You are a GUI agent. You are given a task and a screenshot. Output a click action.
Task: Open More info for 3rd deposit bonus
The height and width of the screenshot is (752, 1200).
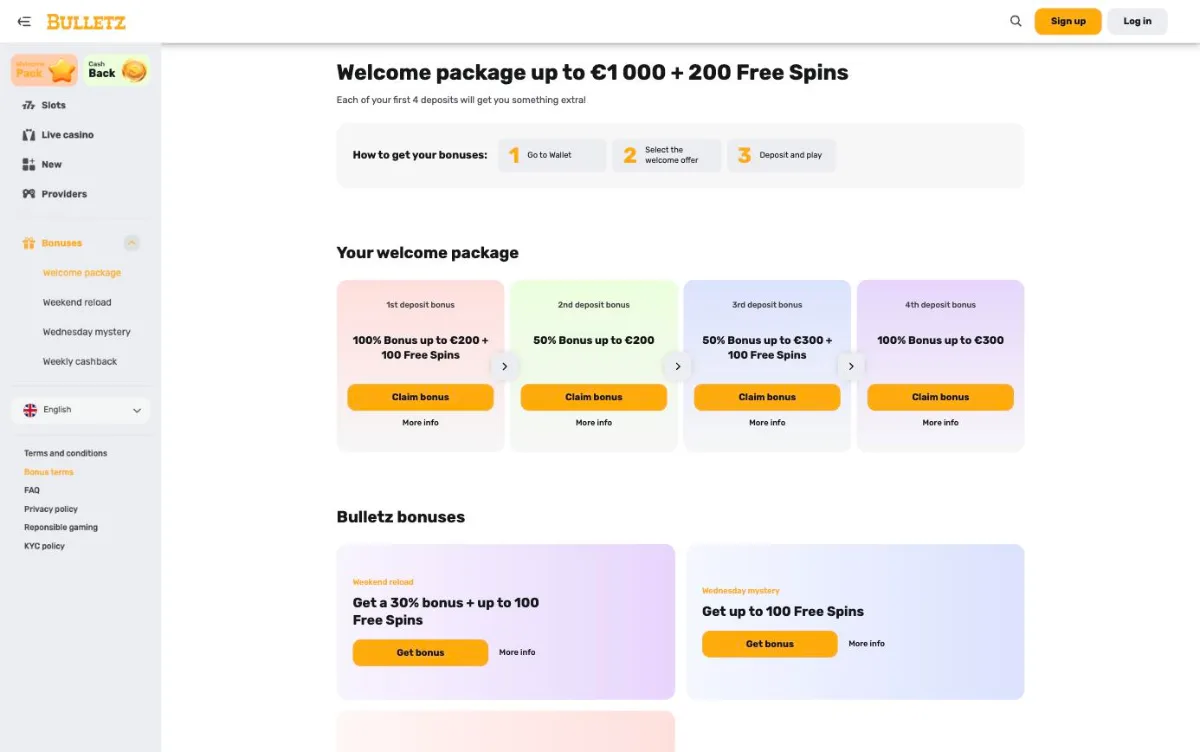click(767, 423)
